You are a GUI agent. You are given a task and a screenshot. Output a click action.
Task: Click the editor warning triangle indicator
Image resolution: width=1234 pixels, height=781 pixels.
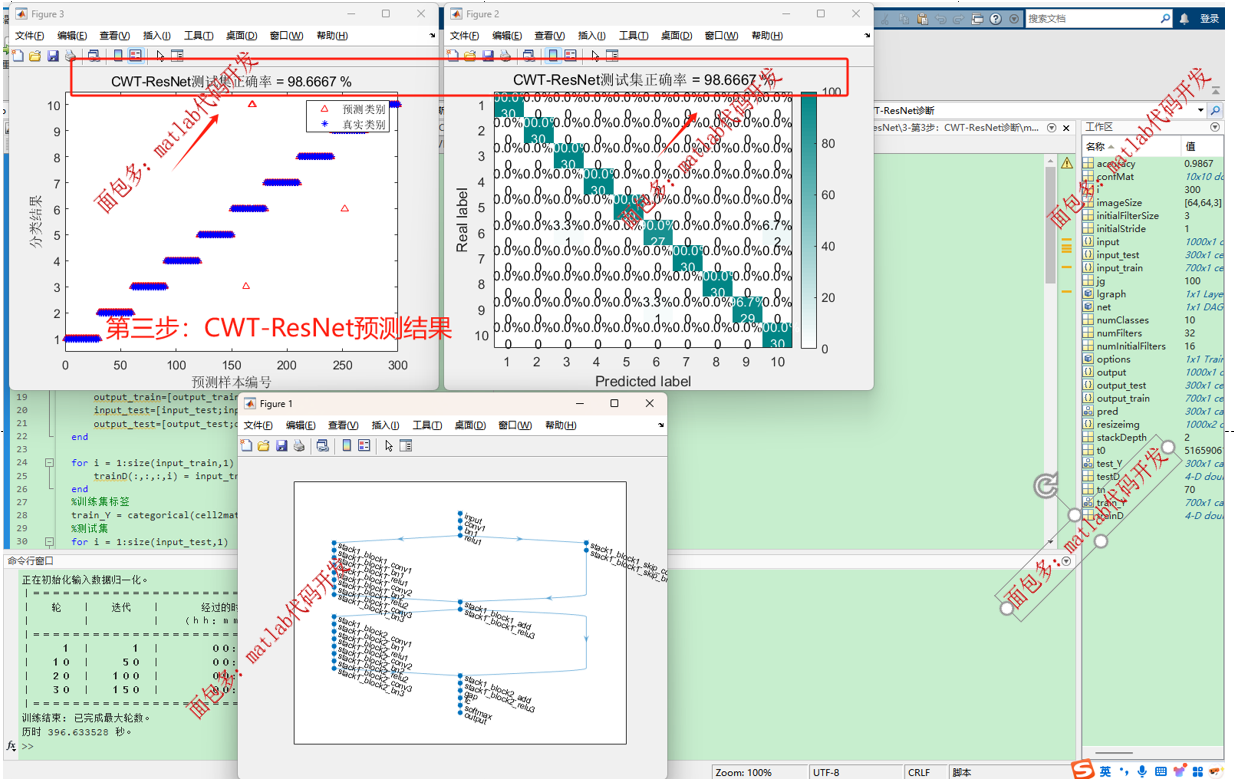[1067, 162]
